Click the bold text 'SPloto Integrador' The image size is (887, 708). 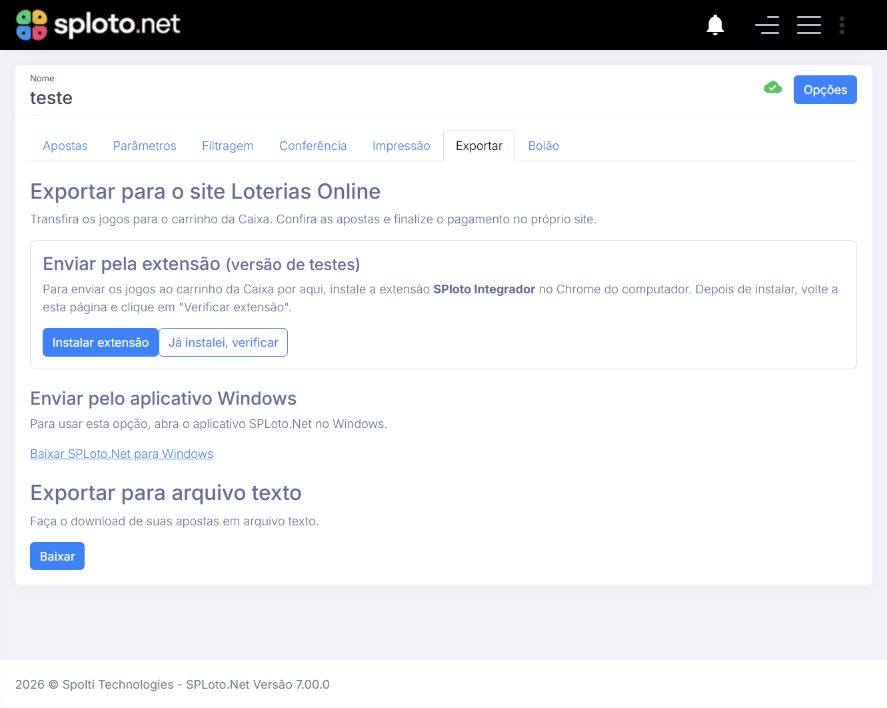[484, 289]
